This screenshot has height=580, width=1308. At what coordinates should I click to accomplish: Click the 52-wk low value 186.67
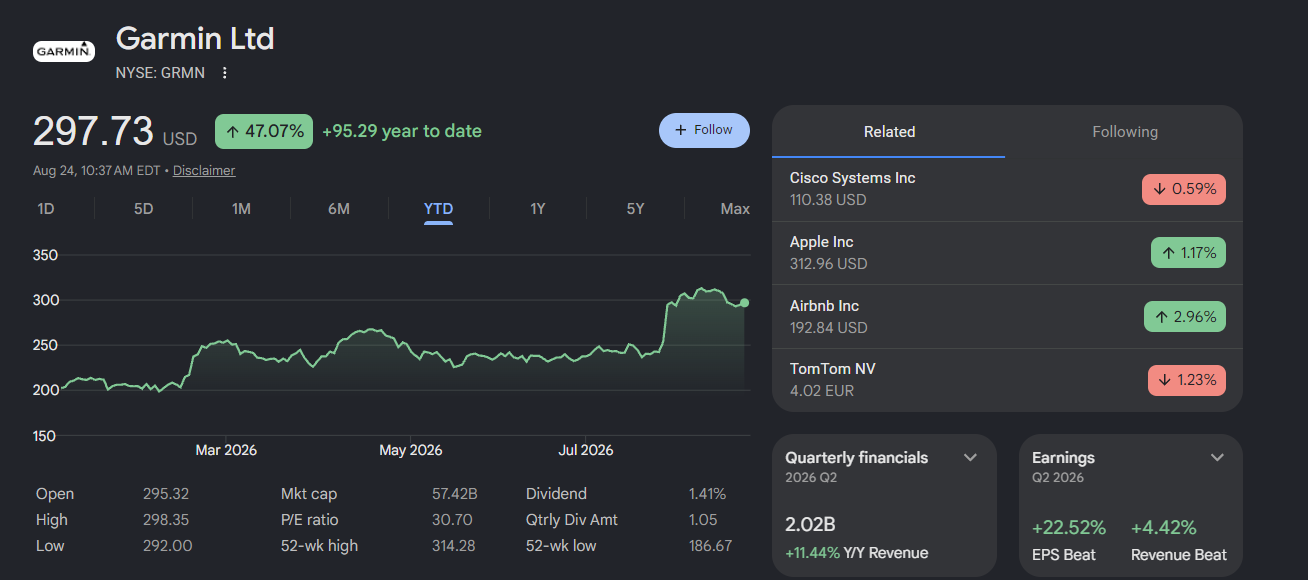(710, 546)
